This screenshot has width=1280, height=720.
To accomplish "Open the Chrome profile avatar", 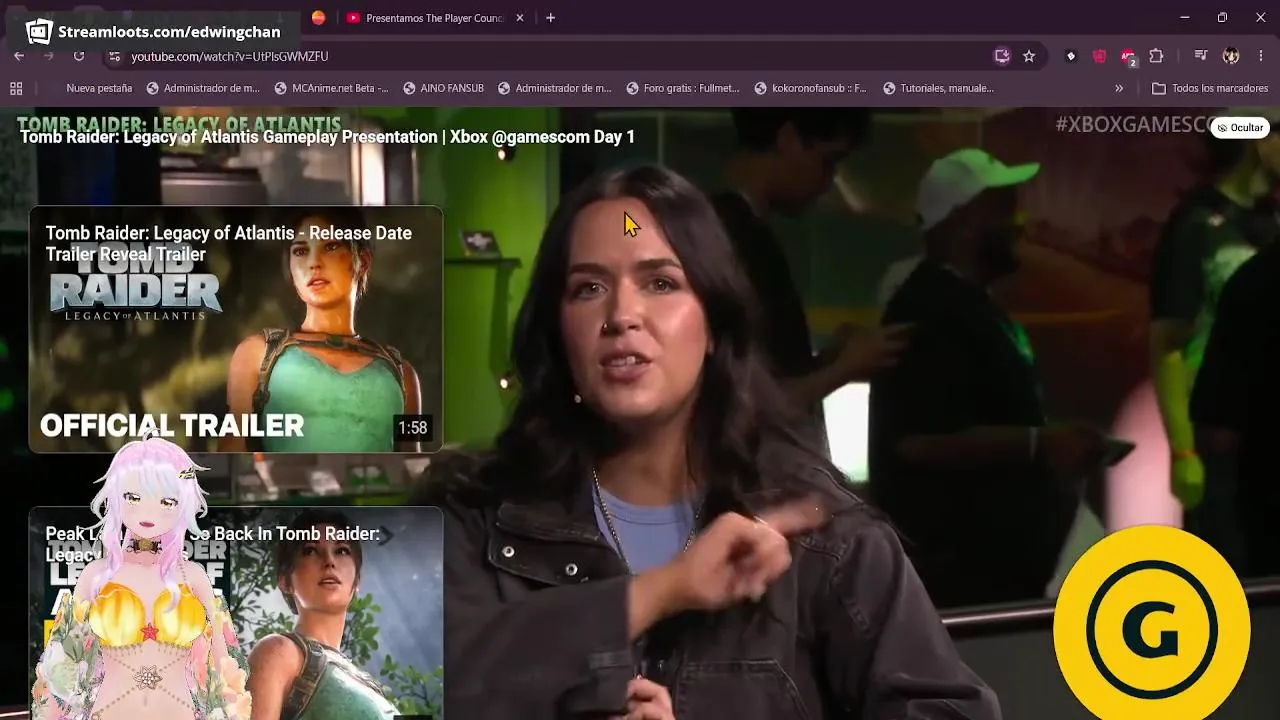I will [1231, 56].
